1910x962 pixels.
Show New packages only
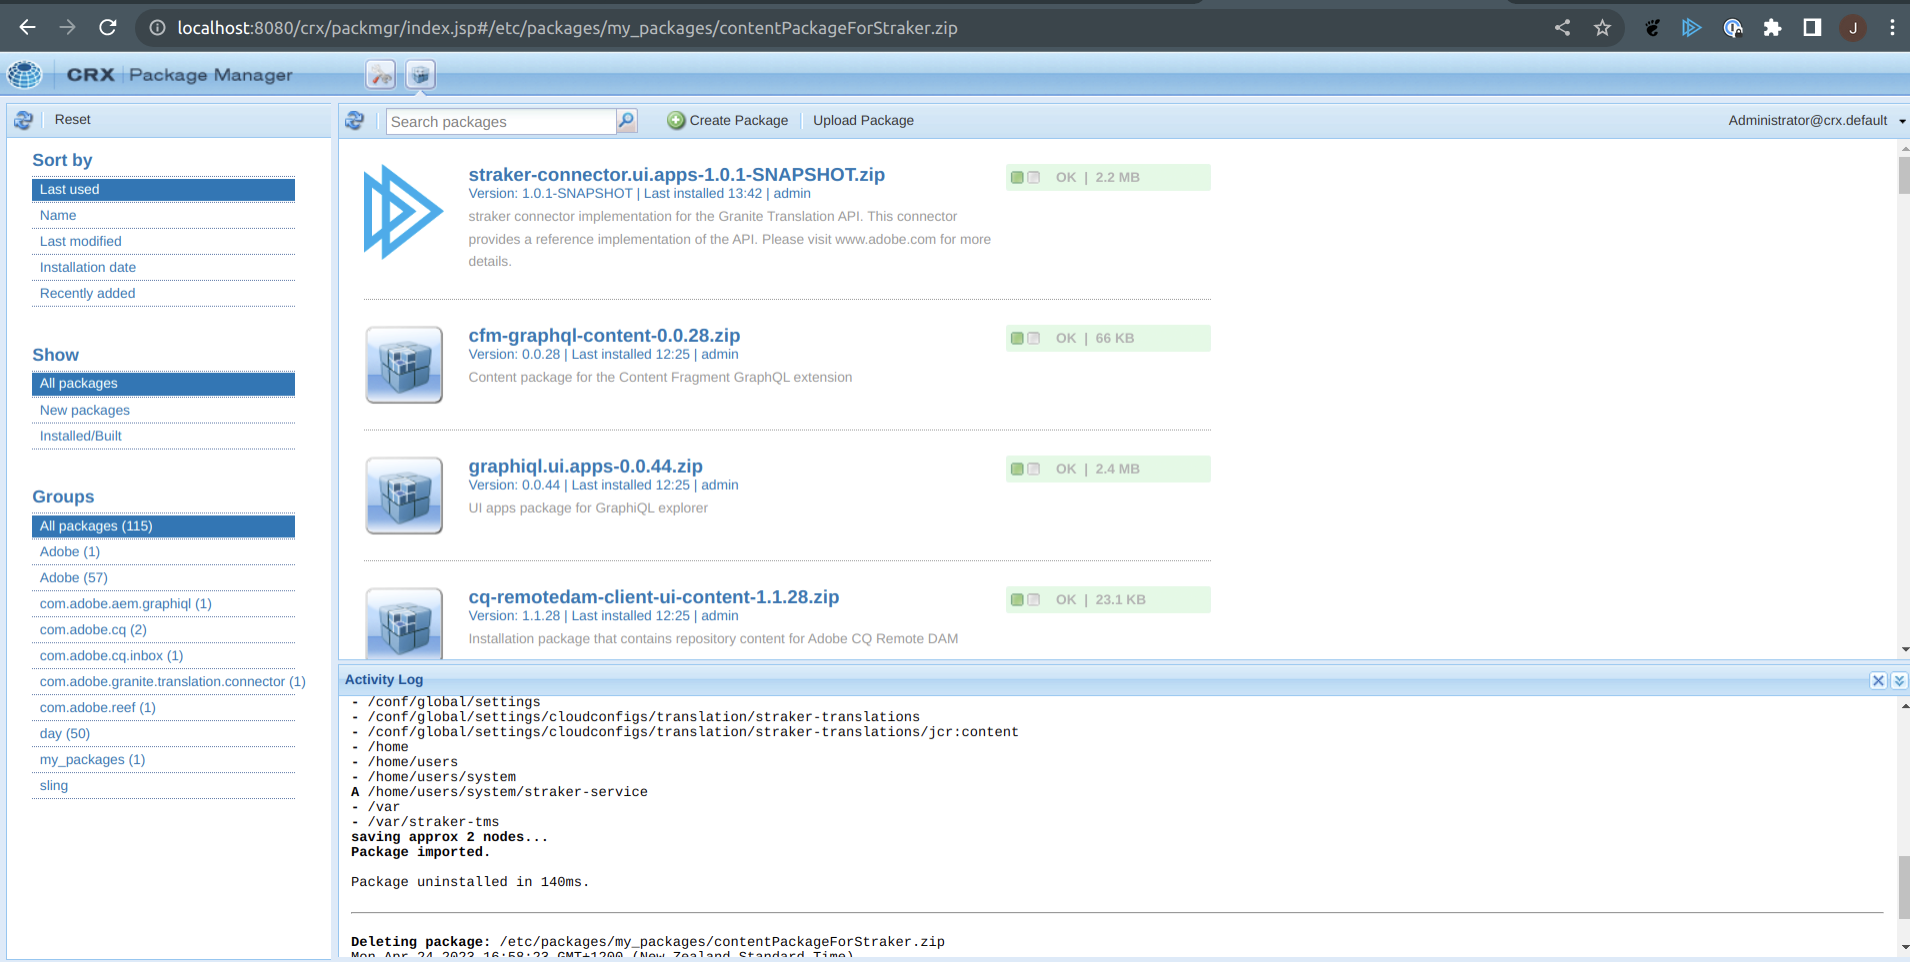tap(163, 411)
